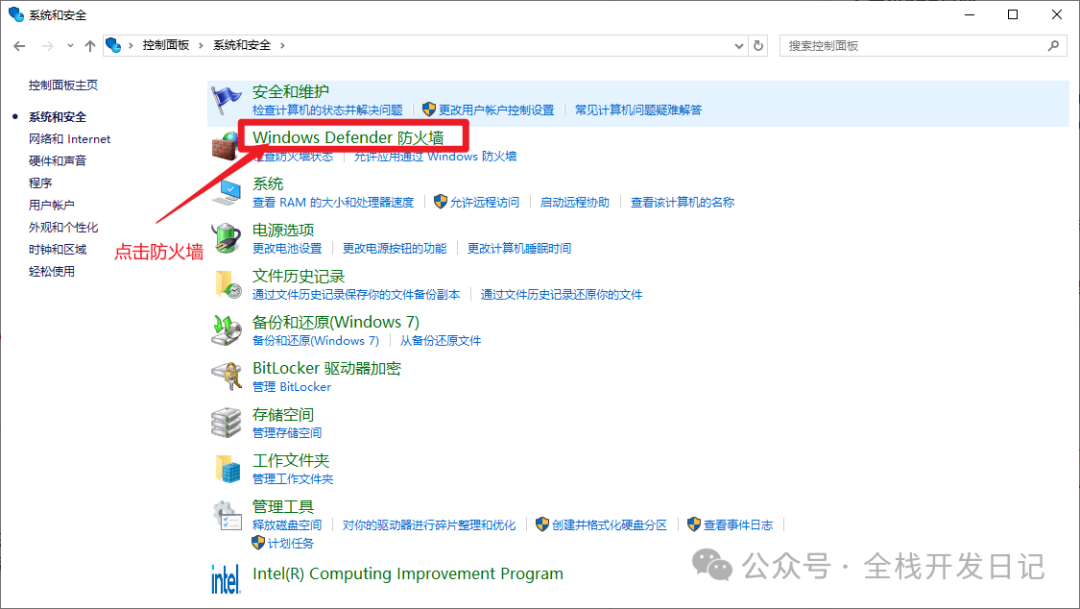This screenshot has width=1080, height=609.
Task: Click the forward navigation arrow
Action: point(48,45)
